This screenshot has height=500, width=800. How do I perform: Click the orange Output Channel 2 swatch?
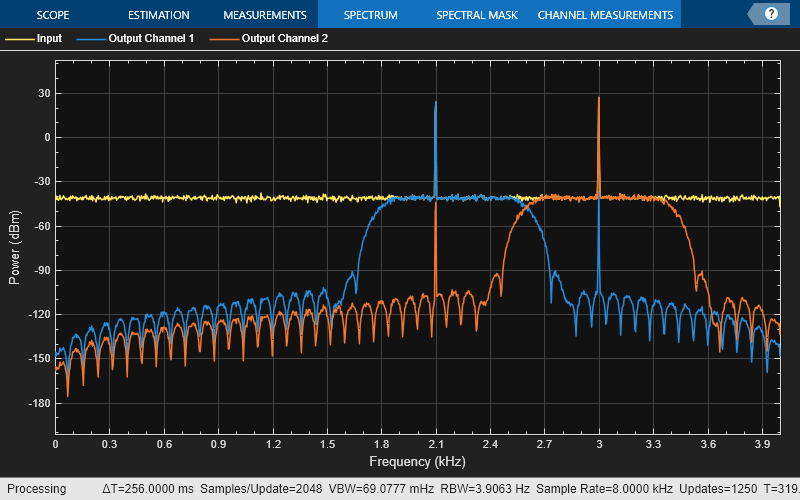(x=224, y=39)
